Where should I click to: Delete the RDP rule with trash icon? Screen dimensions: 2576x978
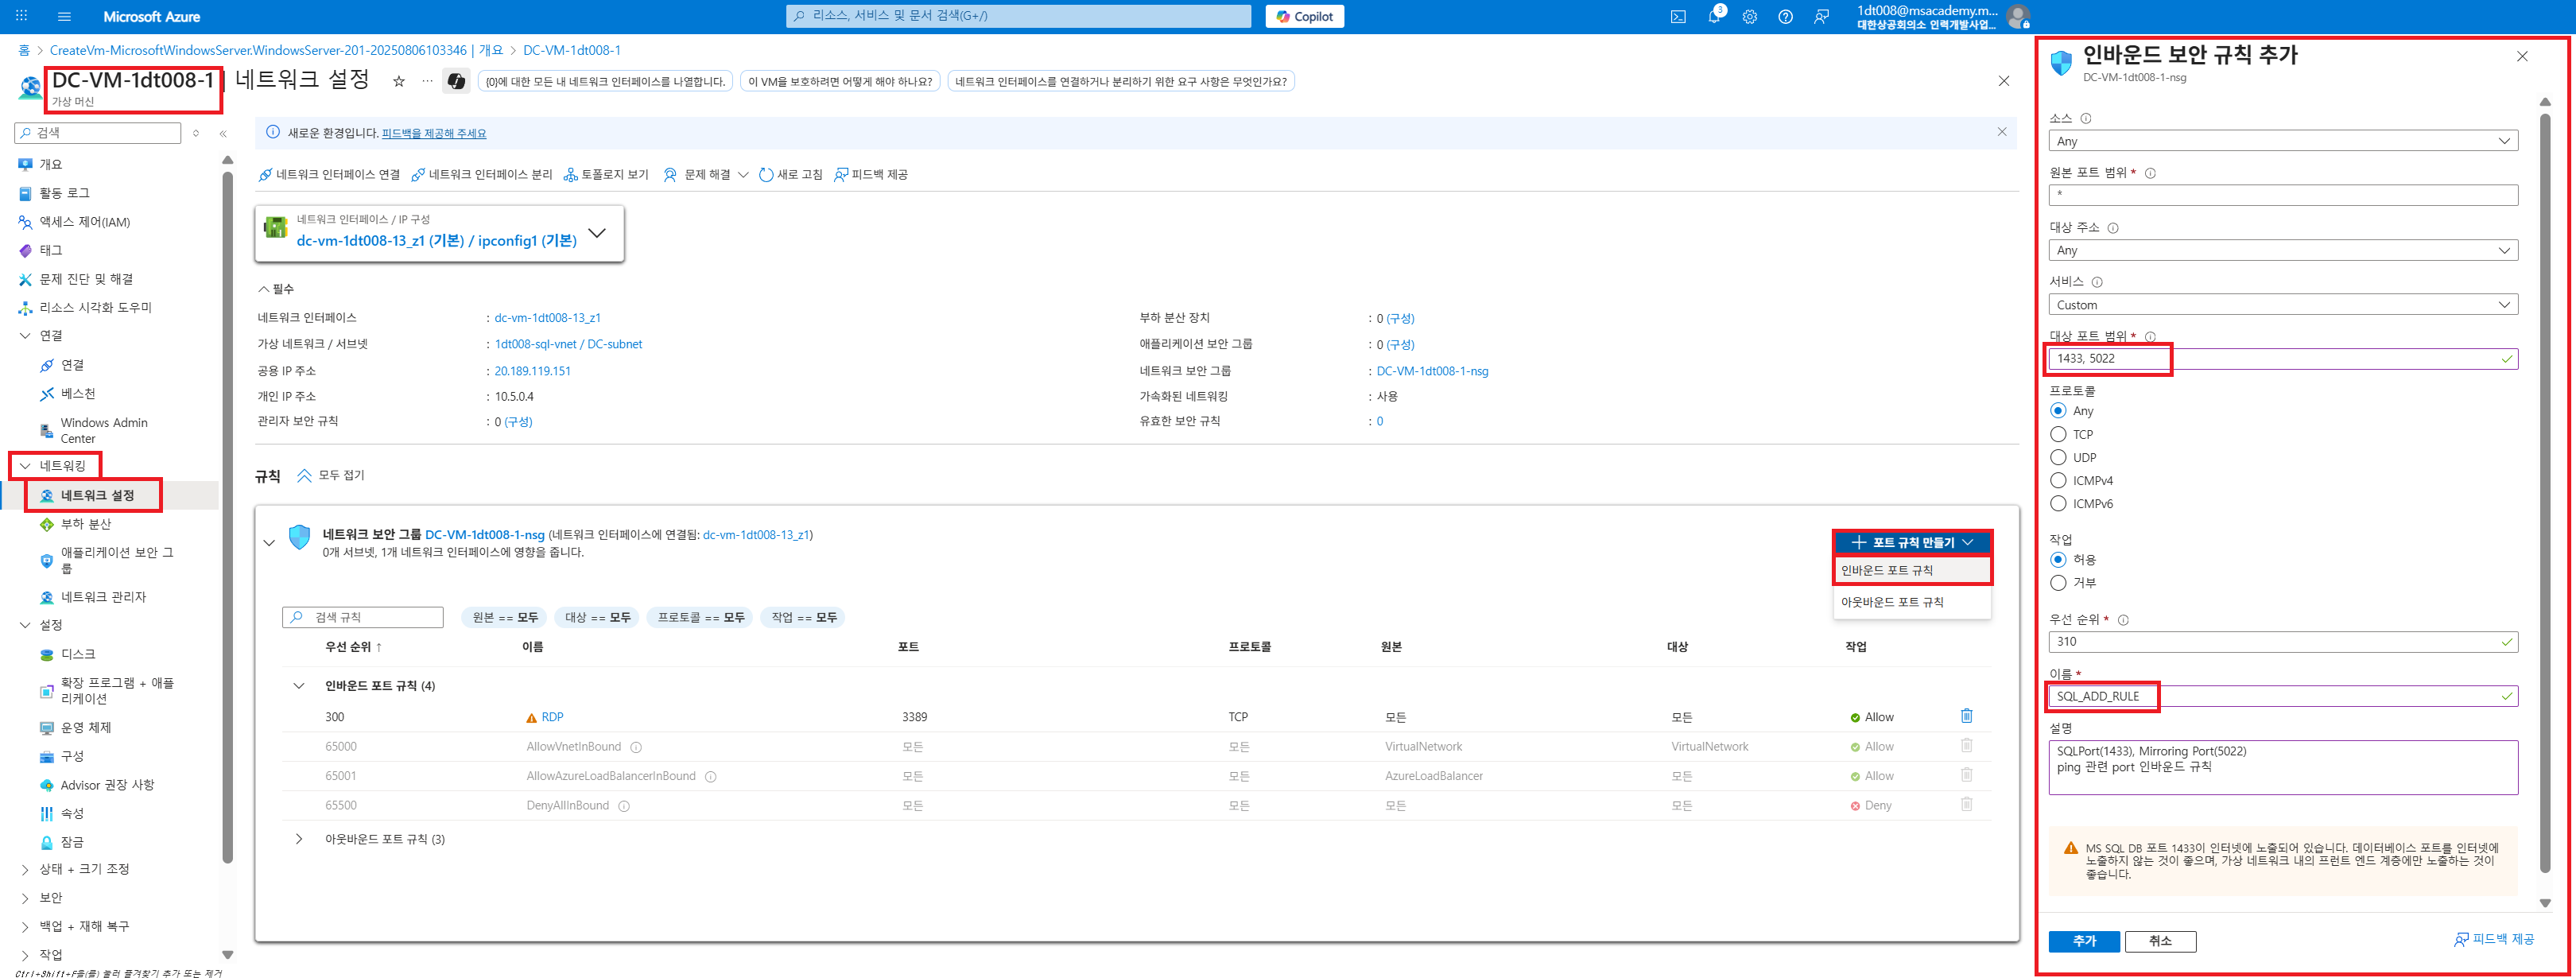click(x=1966, y=716)
